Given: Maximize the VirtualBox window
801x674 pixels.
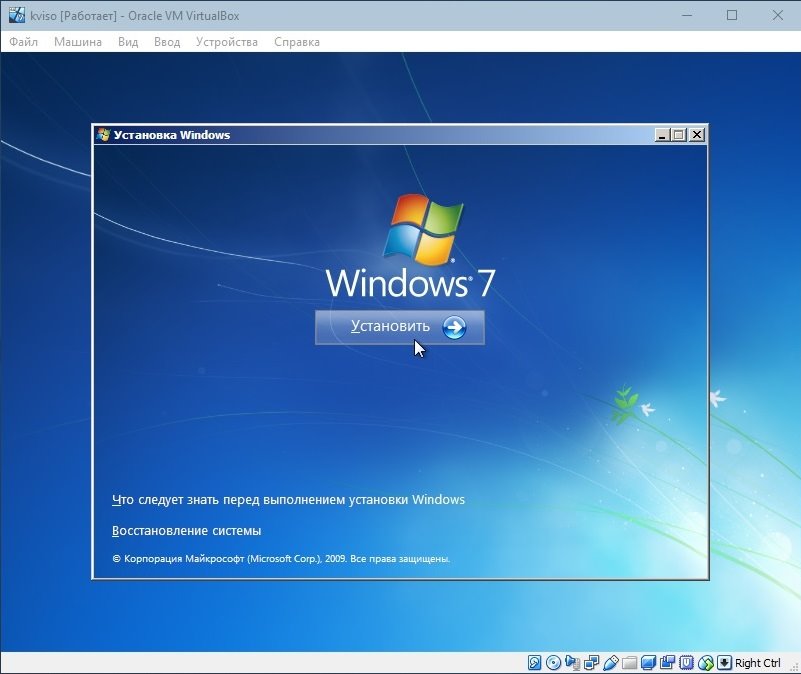Looking at the screenshot, I should click(x=732, y=15).
